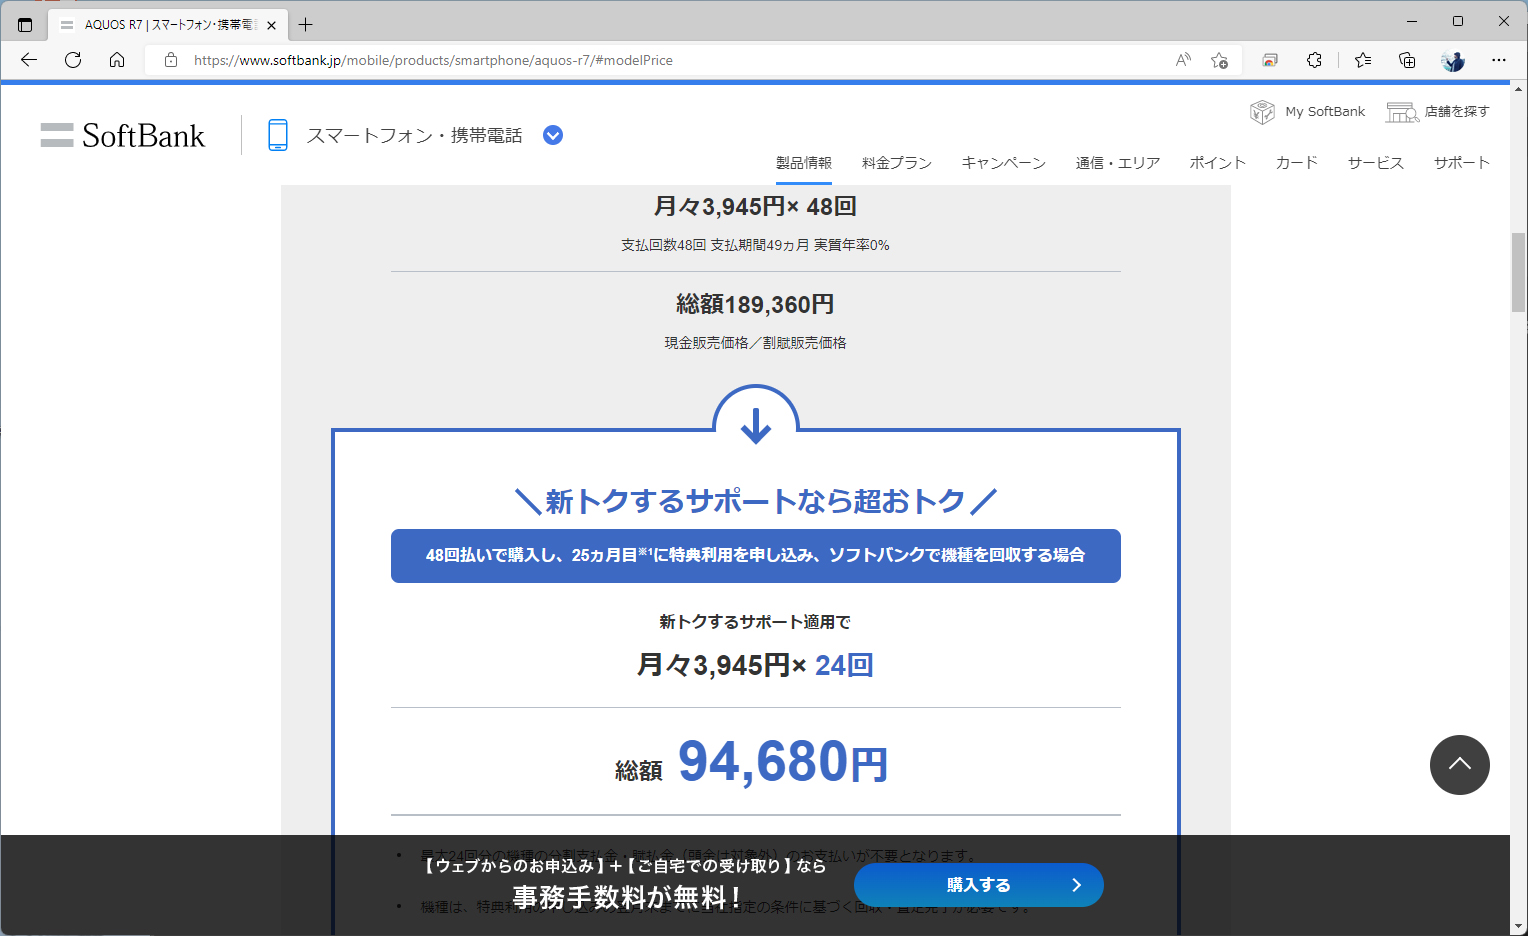Open My SoftBank link
This screenshot has width=1528, height=936.
pos(1325,112)
